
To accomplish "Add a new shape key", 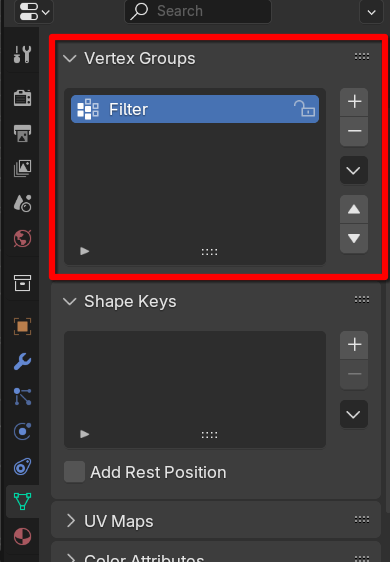I will click(354, 345).
